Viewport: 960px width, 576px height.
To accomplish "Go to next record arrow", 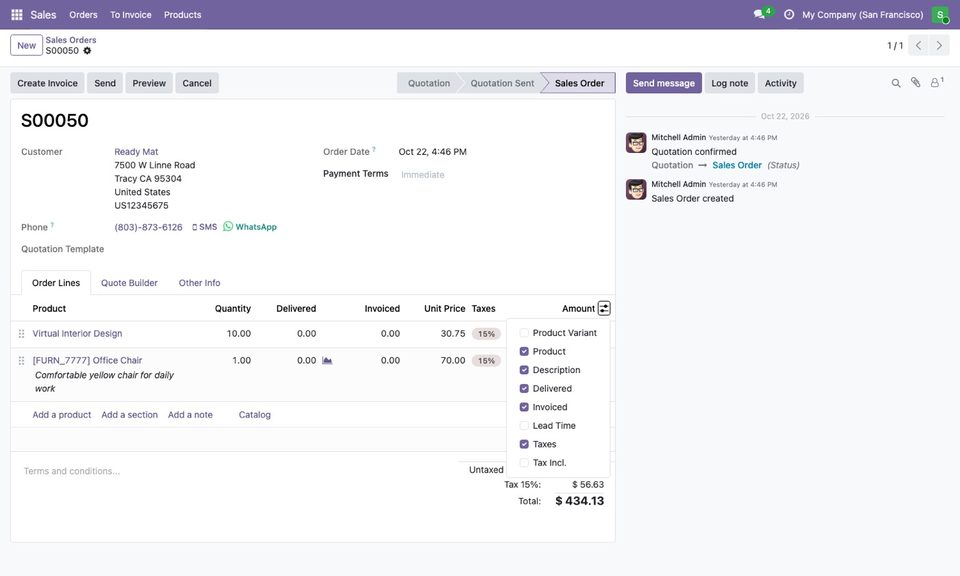I will click(939, 45).
